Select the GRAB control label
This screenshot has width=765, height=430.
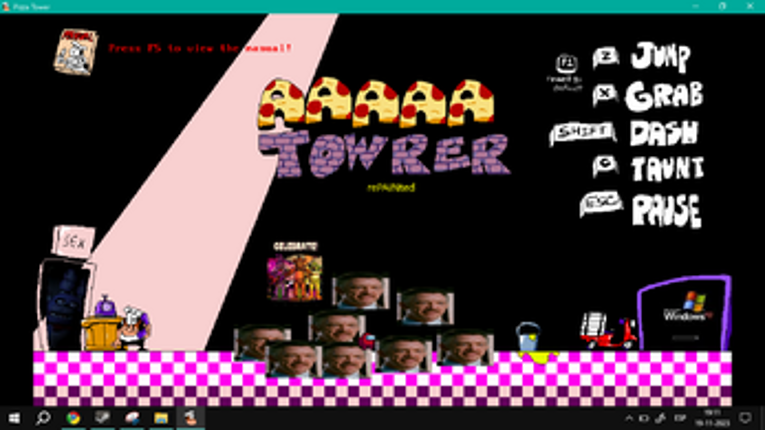tap(664, 96)
